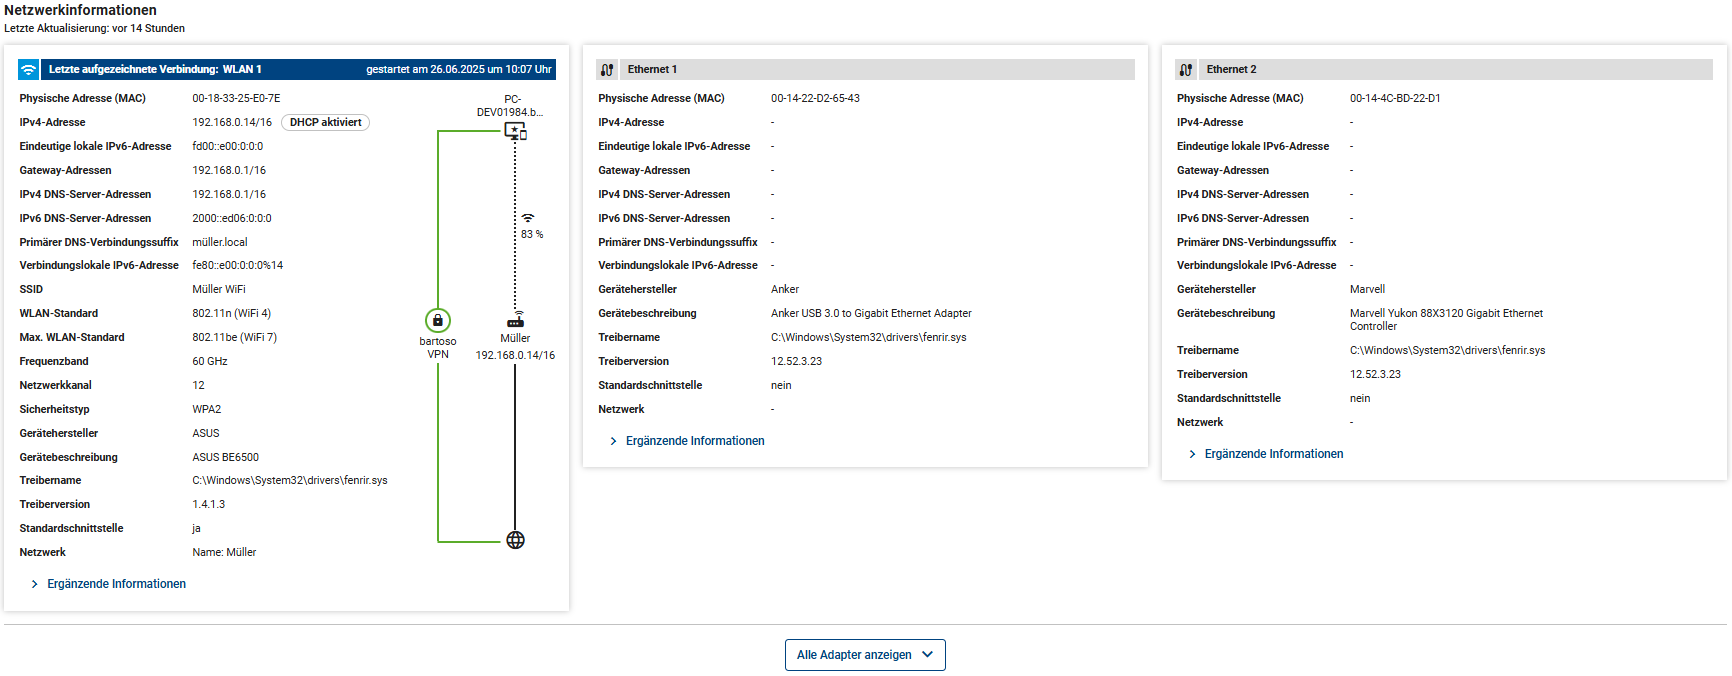1732x676 pixels.
Task: Click the PC device icon in diagram
Action: pyautogui.click(x=515, y=131)
